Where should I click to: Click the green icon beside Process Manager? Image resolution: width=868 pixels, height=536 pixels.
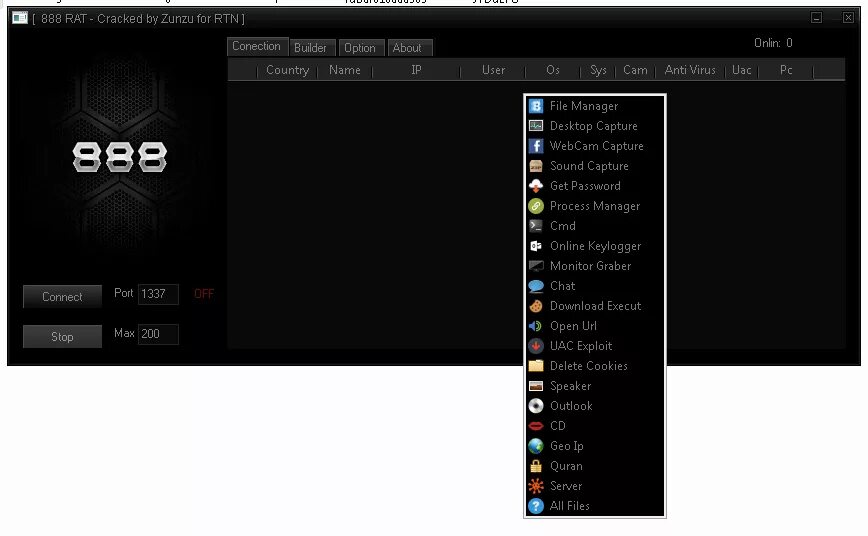point(536,206)
